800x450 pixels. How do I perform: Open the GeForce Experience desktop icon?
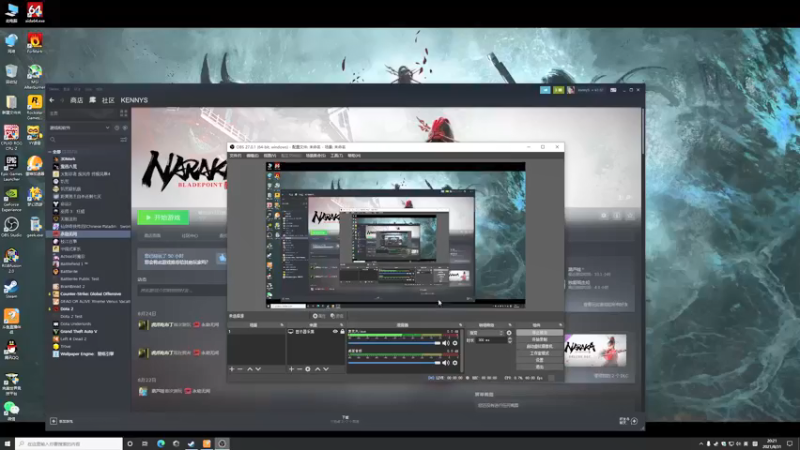pos(11,199)
